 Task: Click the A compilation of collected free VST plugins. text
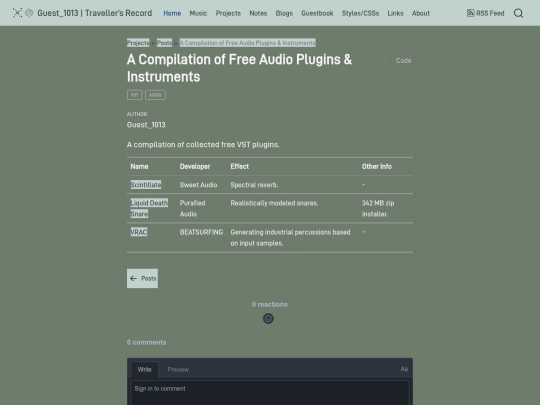click(x=203, y=144)
